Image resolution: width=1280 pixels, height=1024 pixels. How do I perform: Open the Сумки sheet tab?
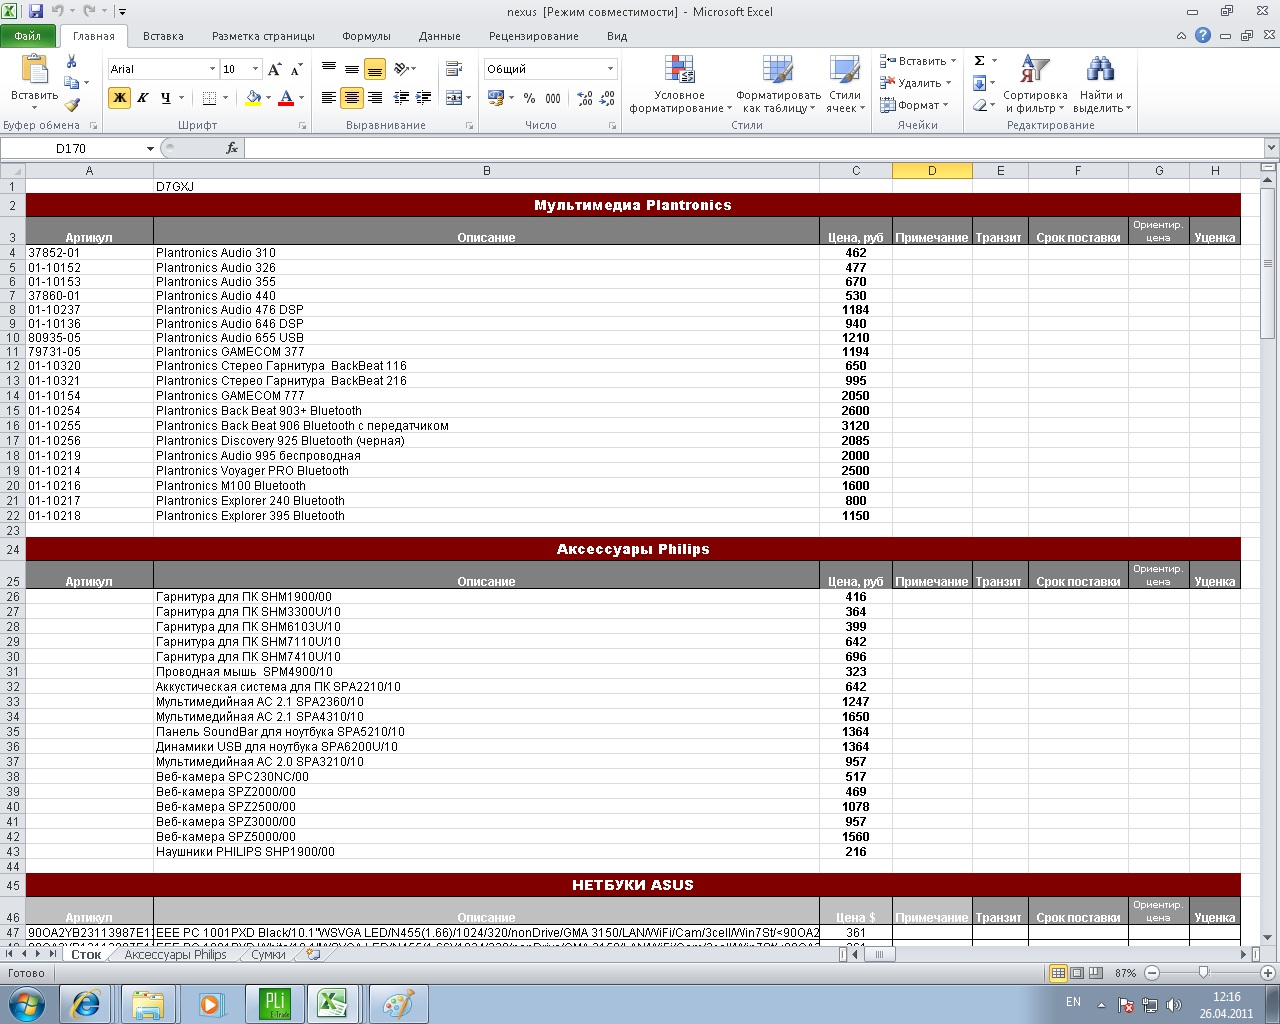coord(268,955)
